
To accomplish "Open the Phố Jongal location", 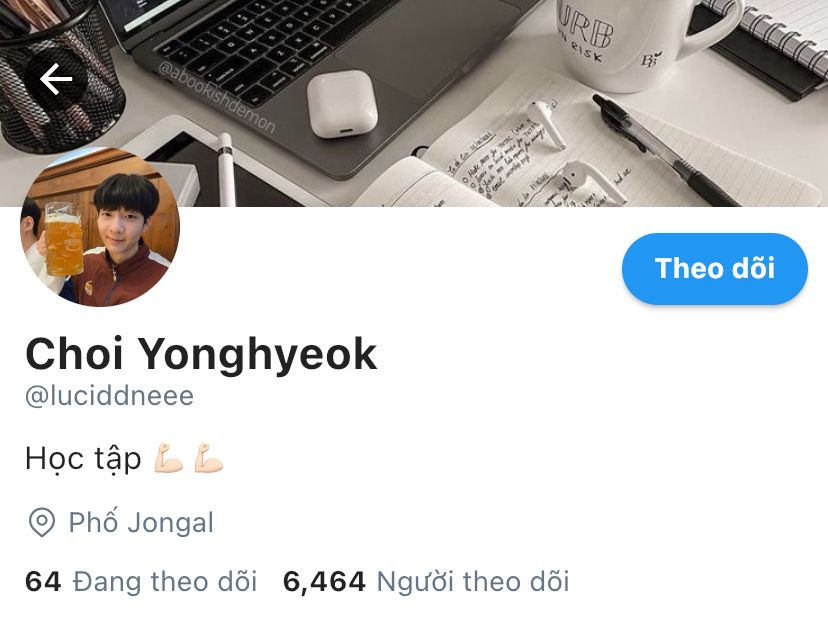I will click(141, 522).
